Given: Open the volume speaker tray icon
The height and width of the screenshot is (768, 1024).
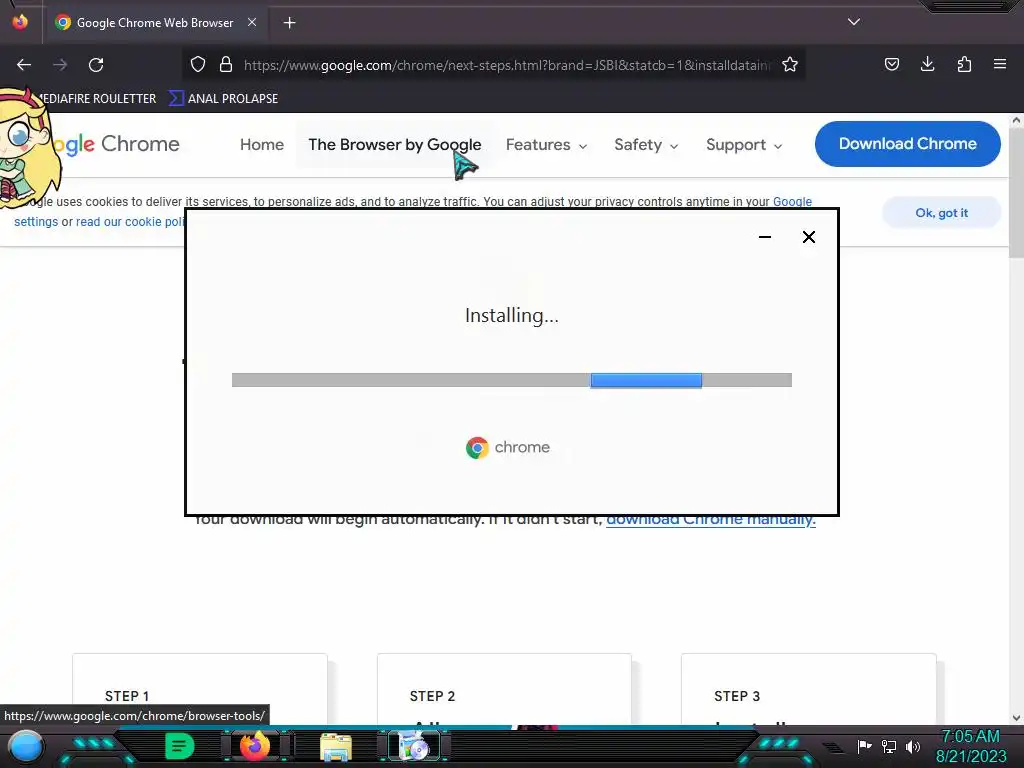Looking at the screenshot, I should [913, 746].
